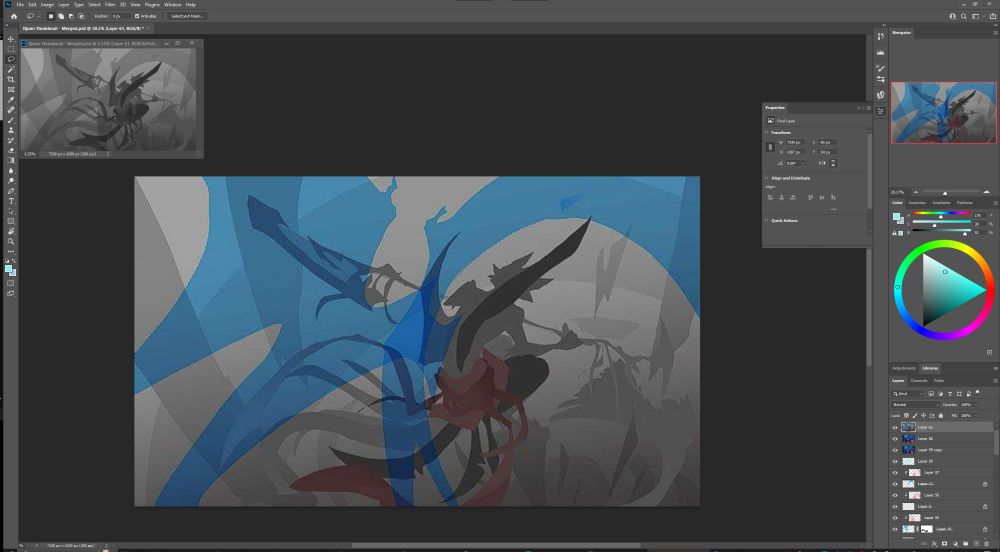Open the Image menu

(47, 4)
